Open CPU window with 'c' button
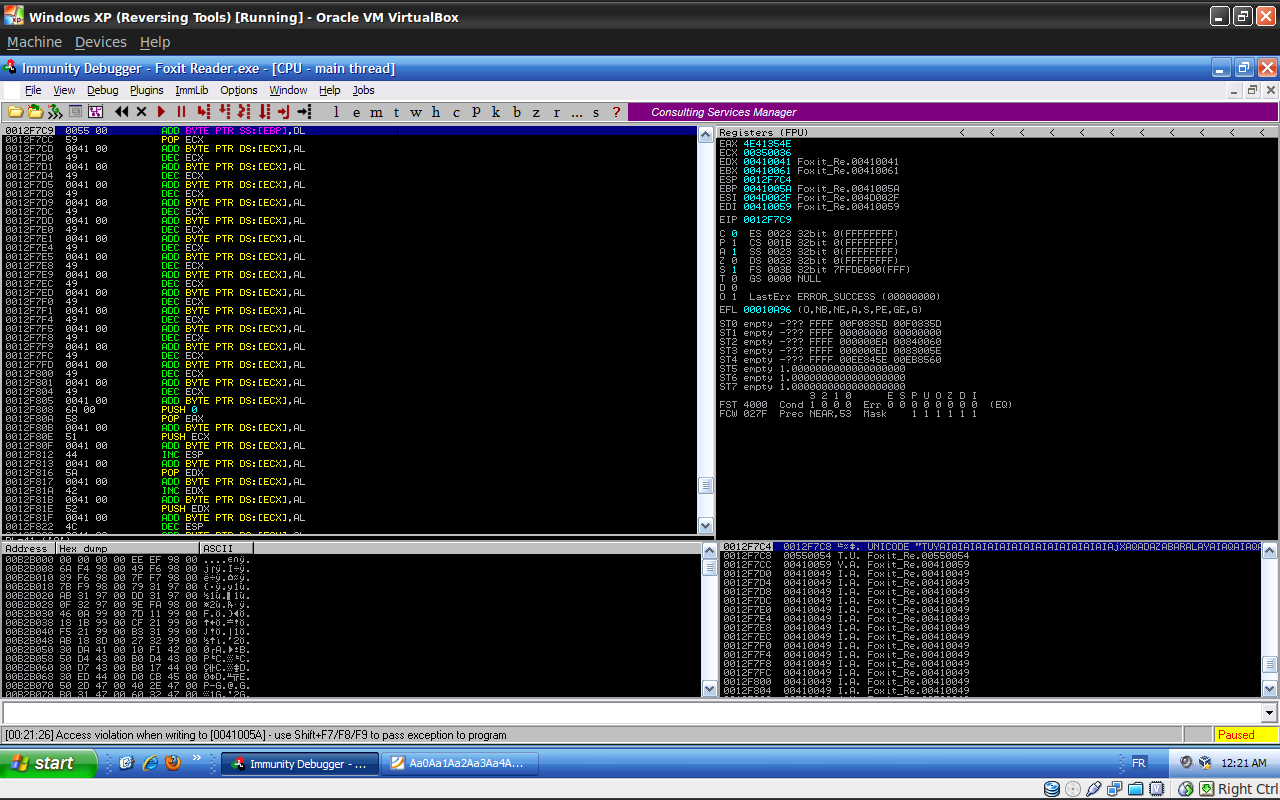The image size is (1280, 800). (x=456, y=112)
